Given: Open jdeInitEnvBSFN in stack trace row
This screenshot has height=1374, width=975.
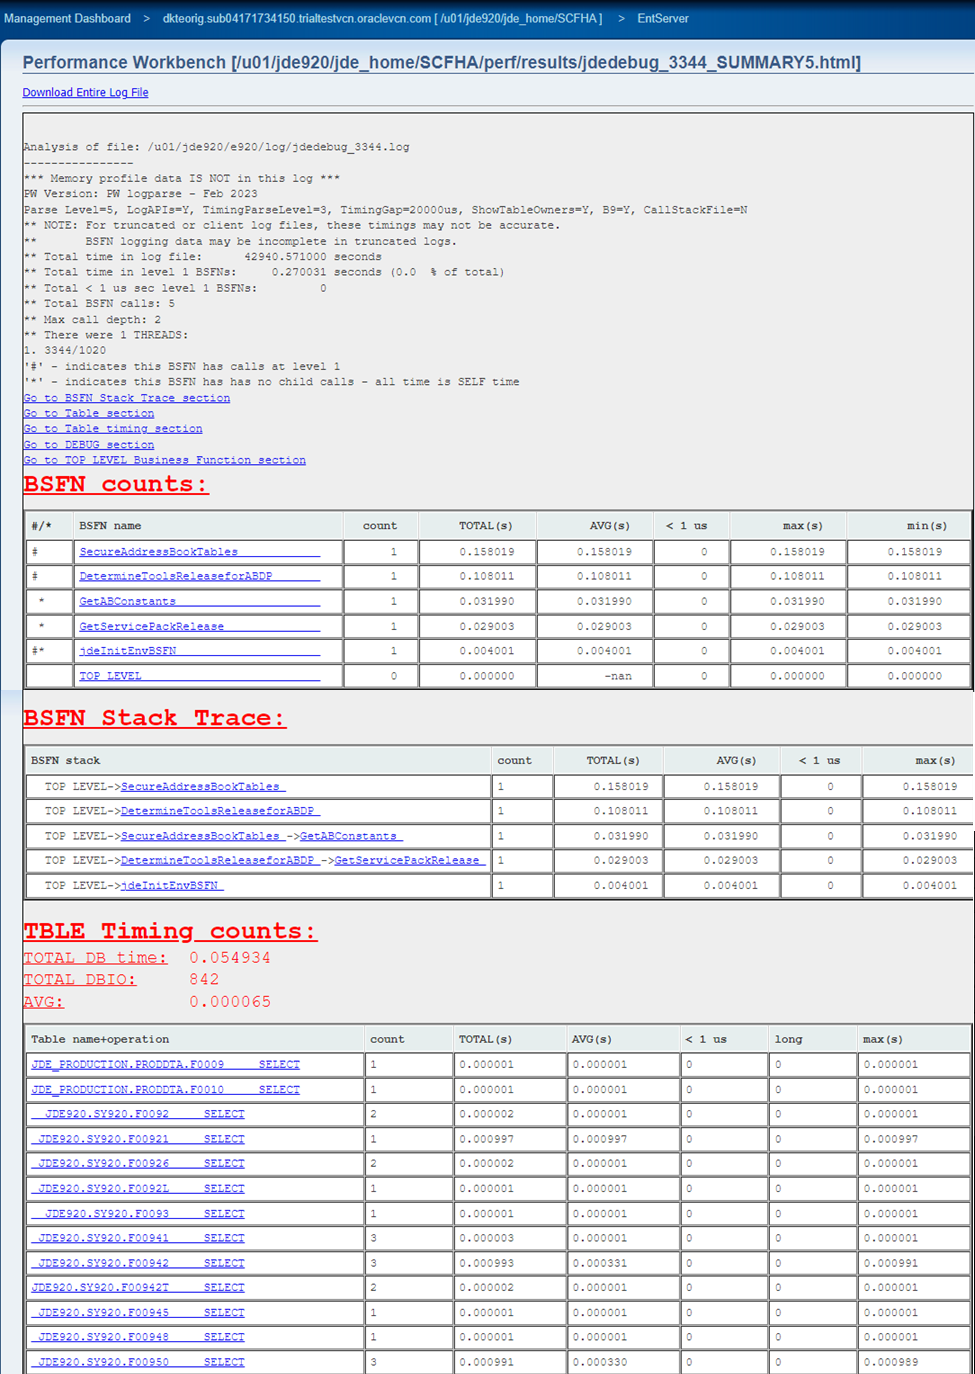Looking at the screenshot, I should point(172,885).
